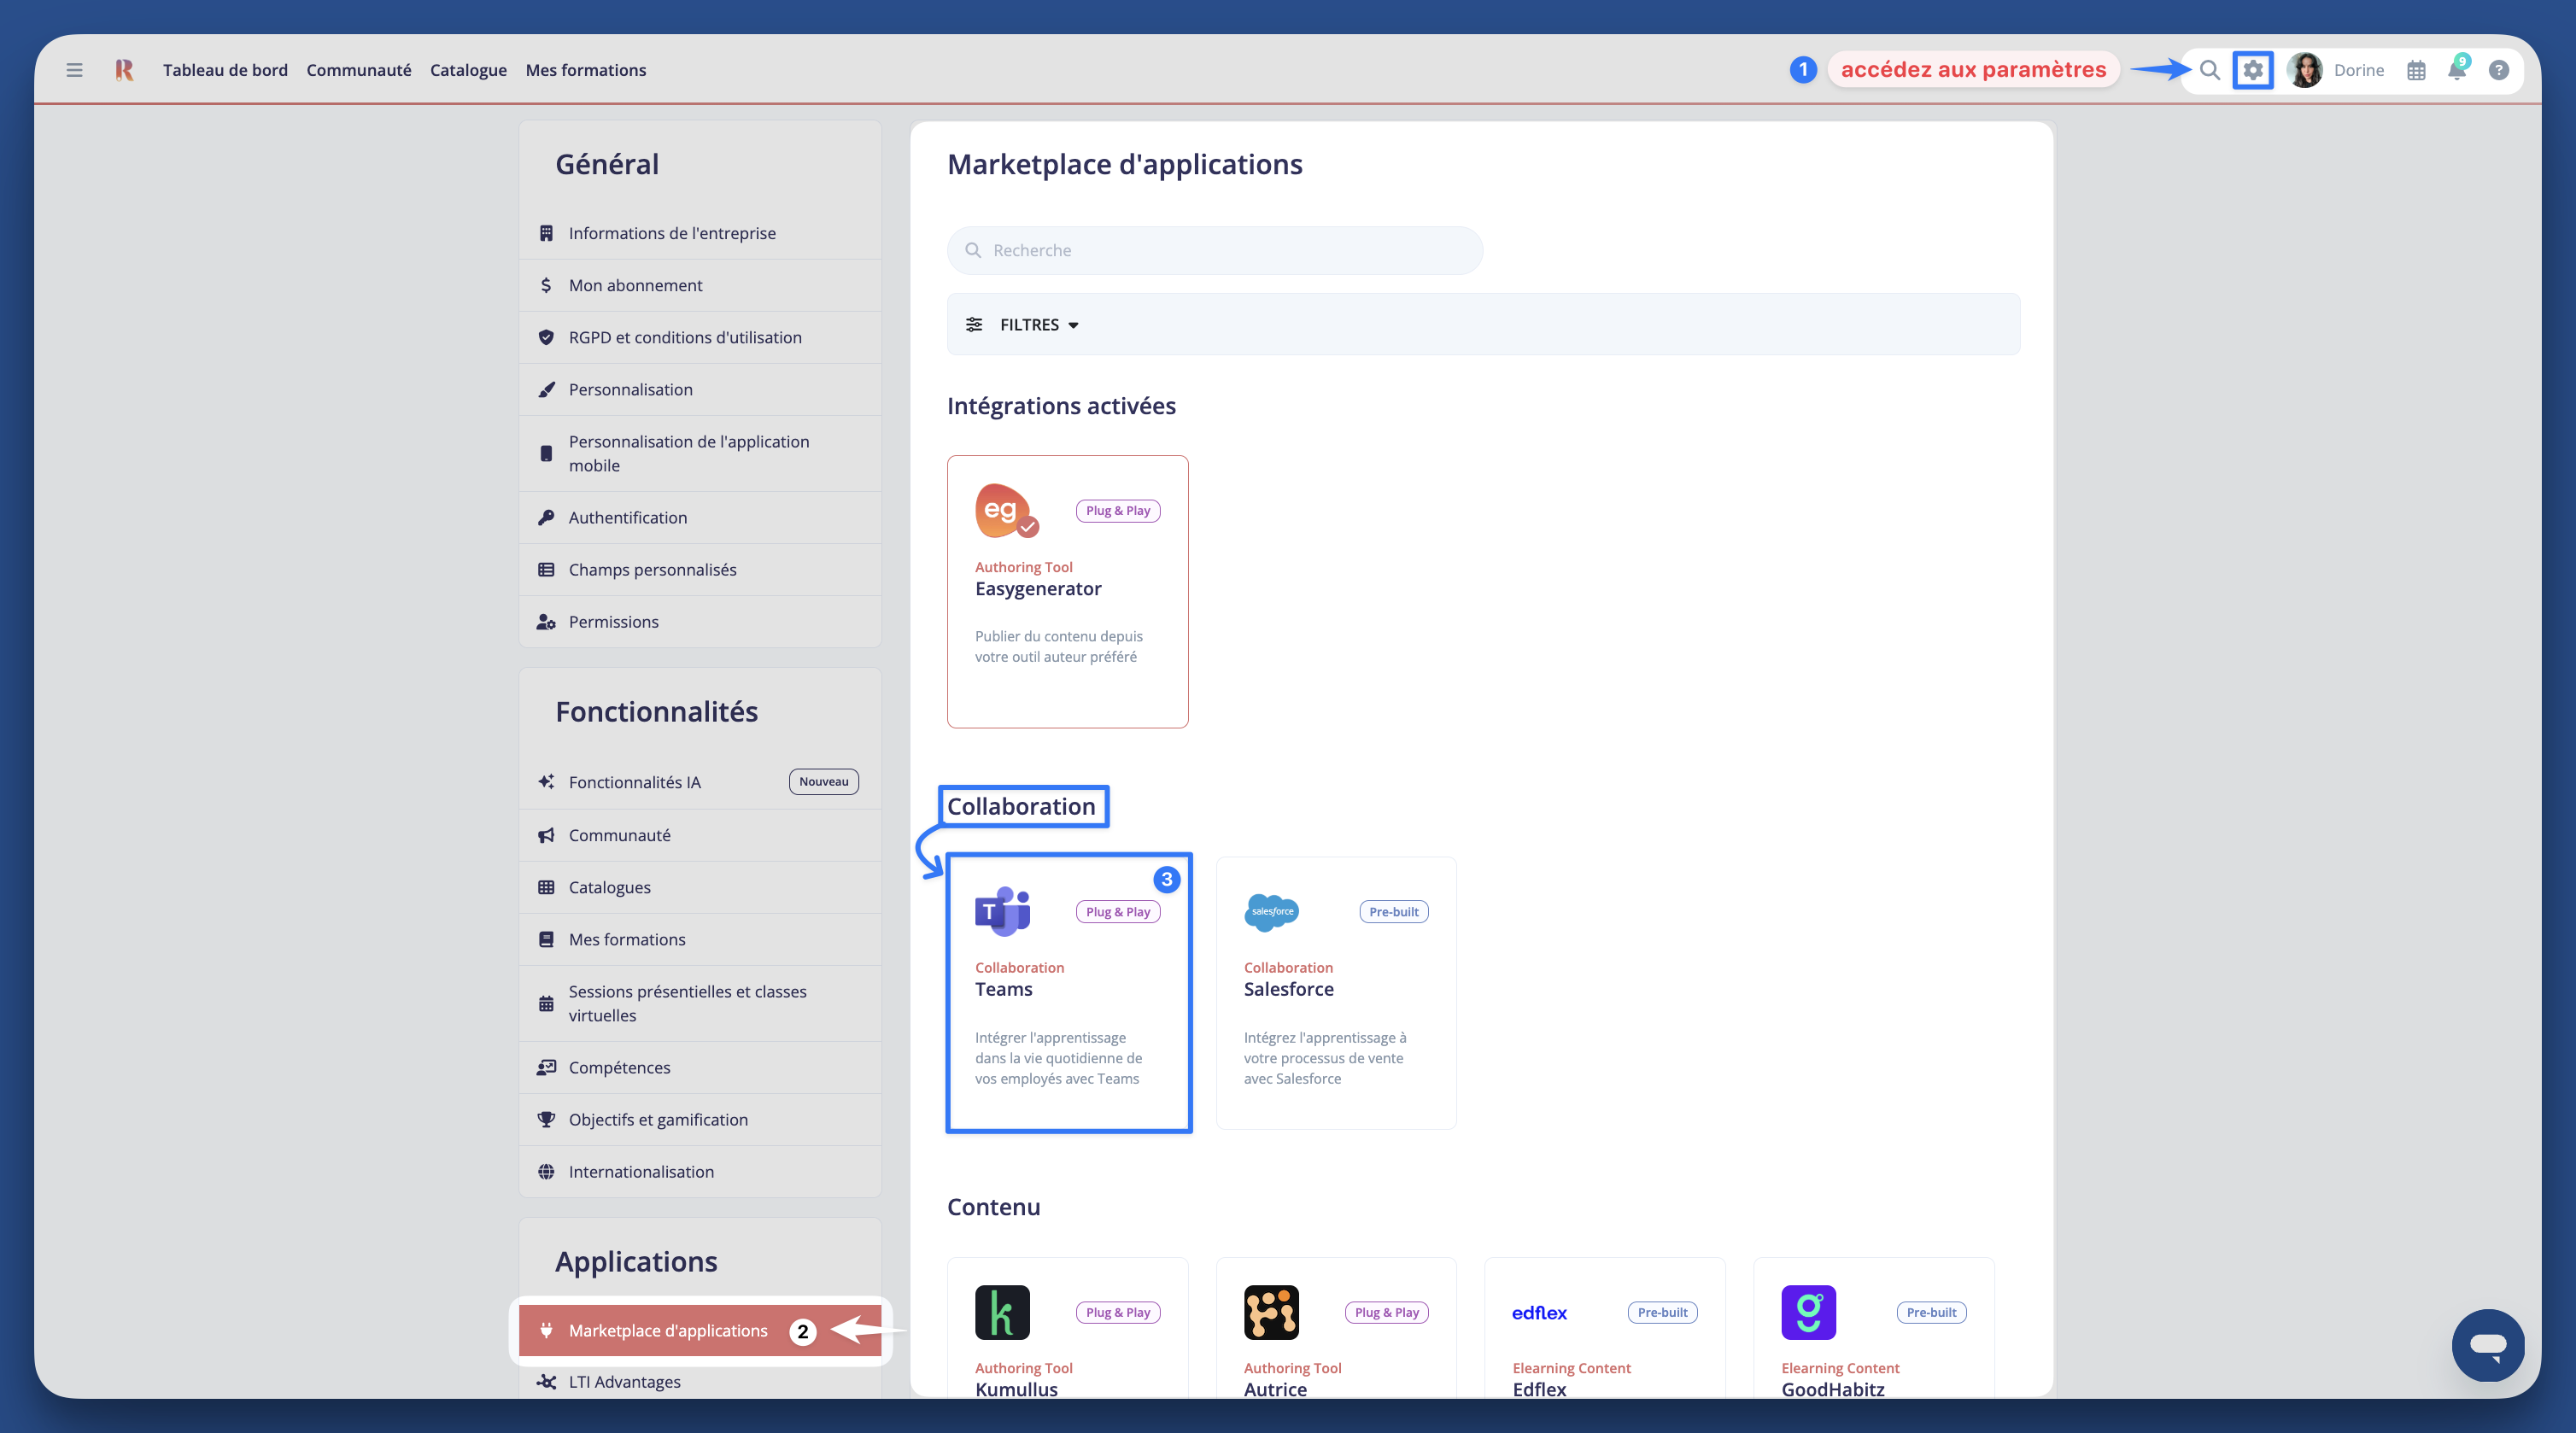Viewport: 2576px width, 1433px height.
Task: Click the filter sliders icon
Action: pos(974,325)
